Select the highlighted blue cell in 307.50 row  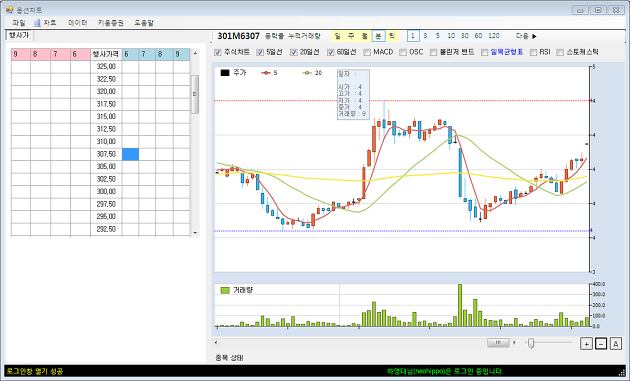click(131, 154)
